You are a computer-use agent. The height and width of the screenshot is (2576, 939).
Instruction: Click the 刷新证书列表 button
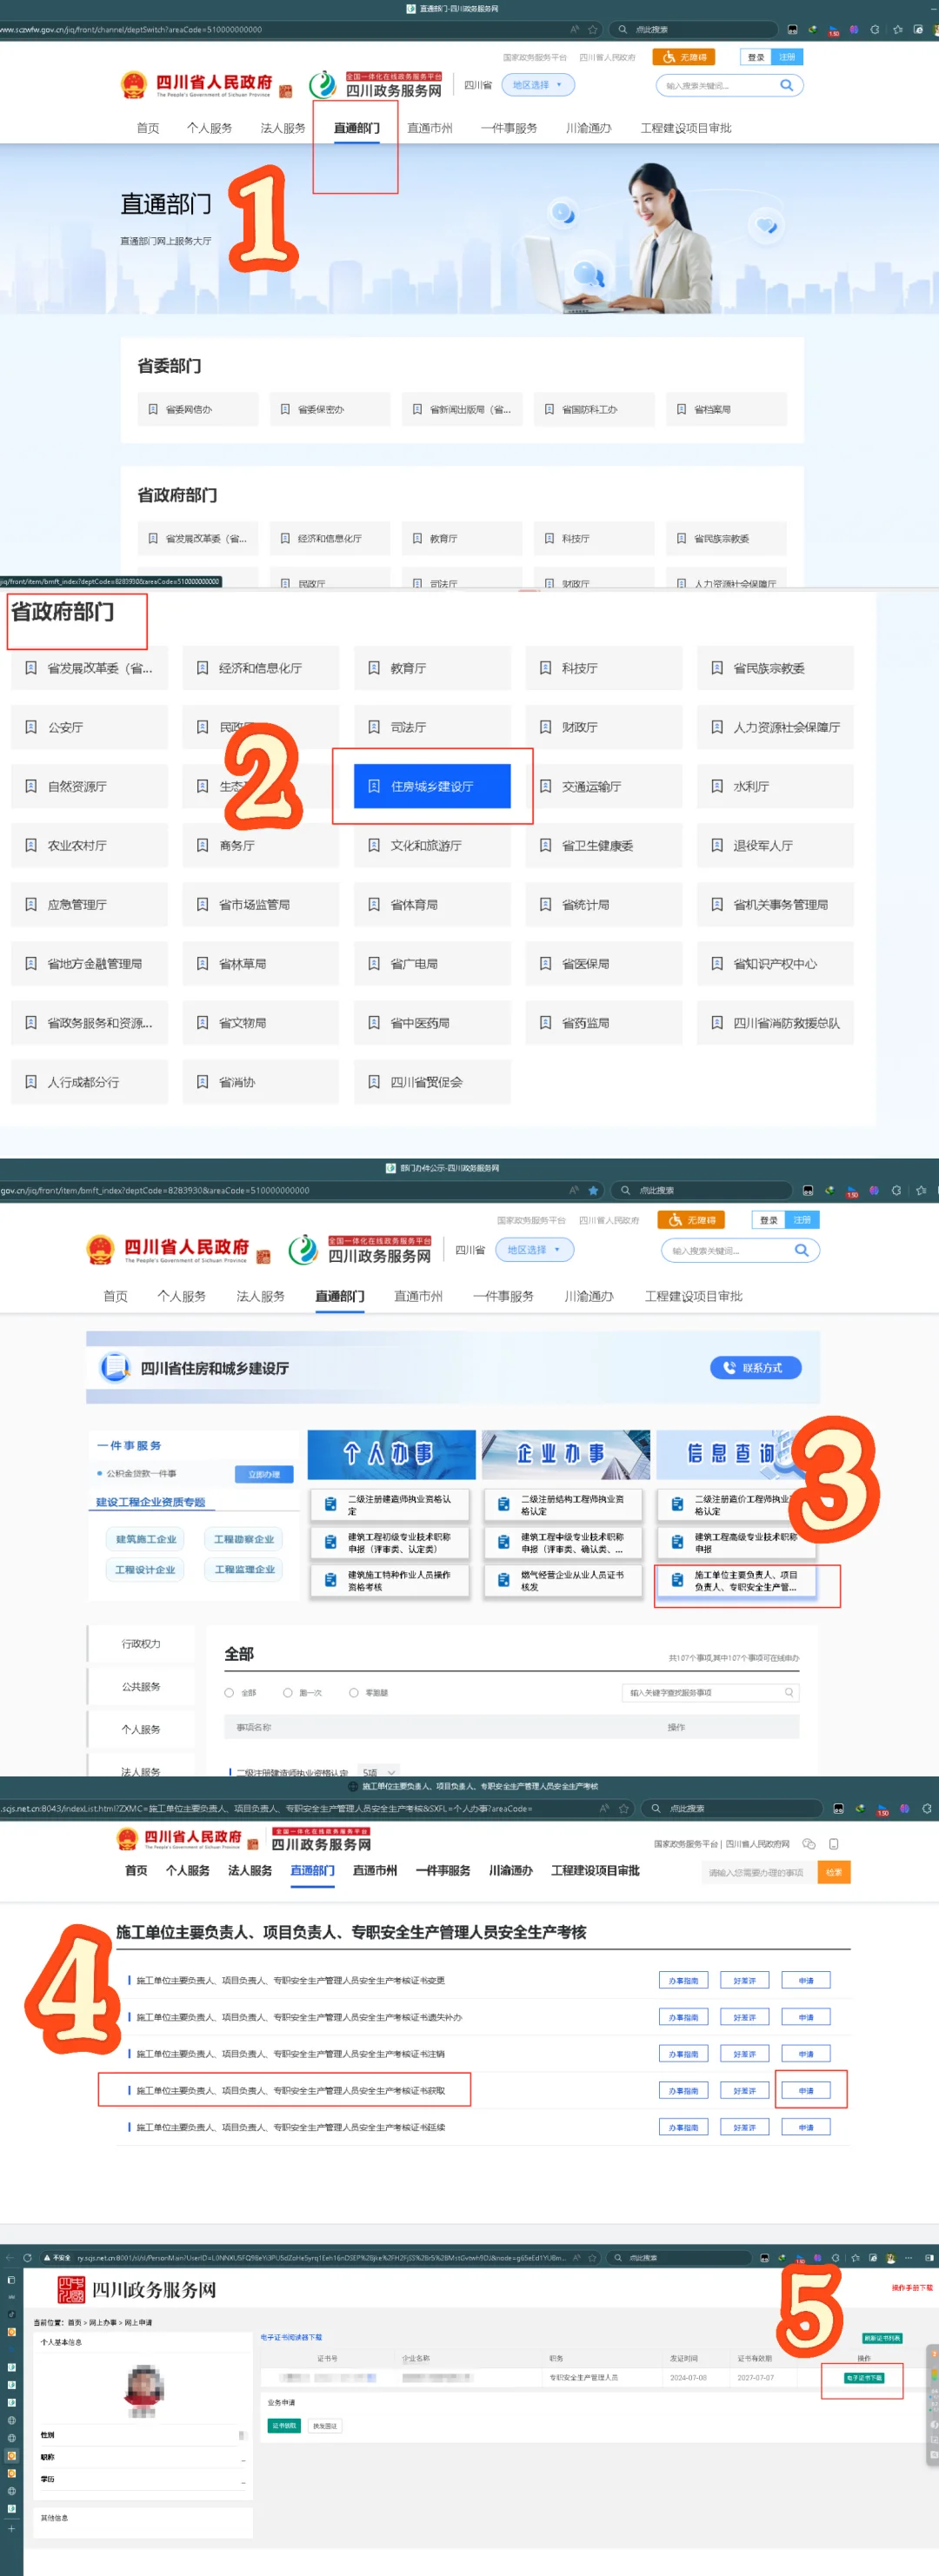pos(882,2338)
